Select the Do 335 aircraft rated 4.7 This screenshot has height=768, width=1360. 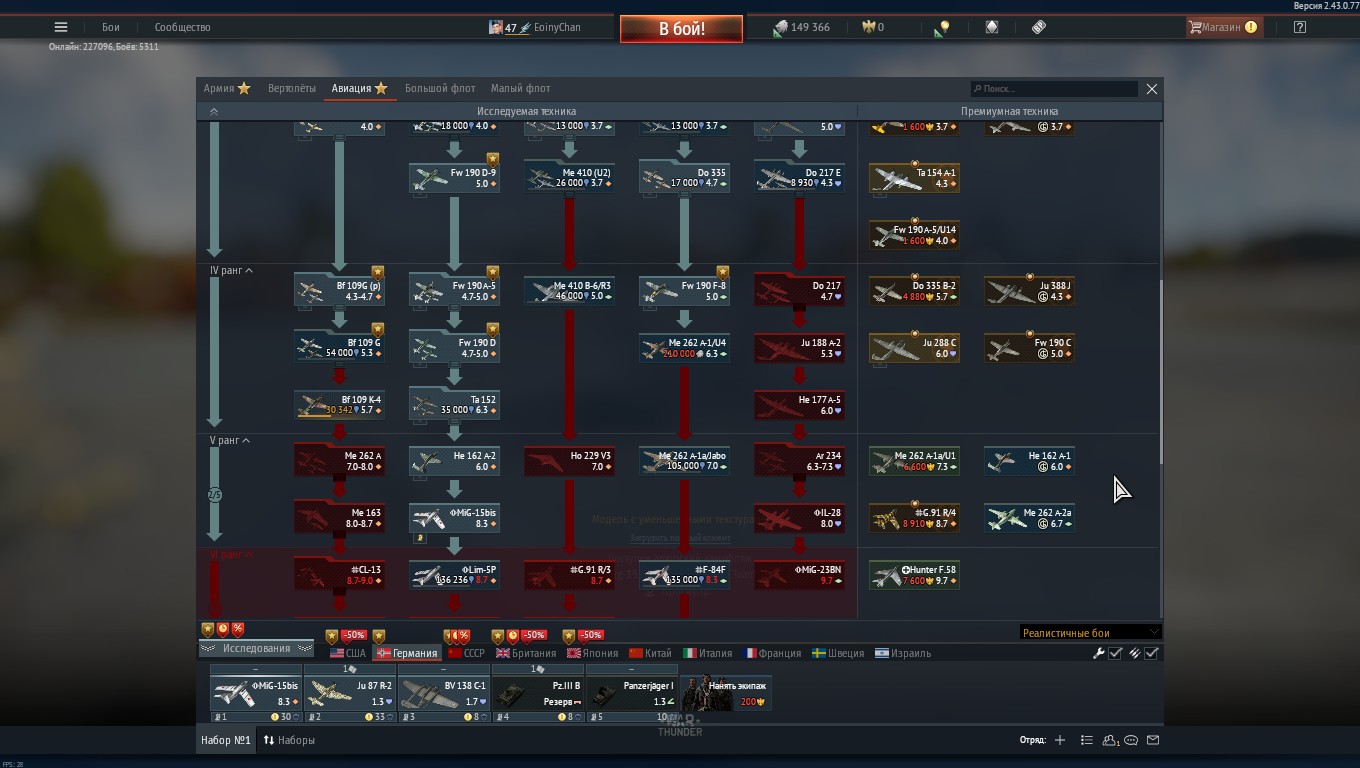coord(684,178)
